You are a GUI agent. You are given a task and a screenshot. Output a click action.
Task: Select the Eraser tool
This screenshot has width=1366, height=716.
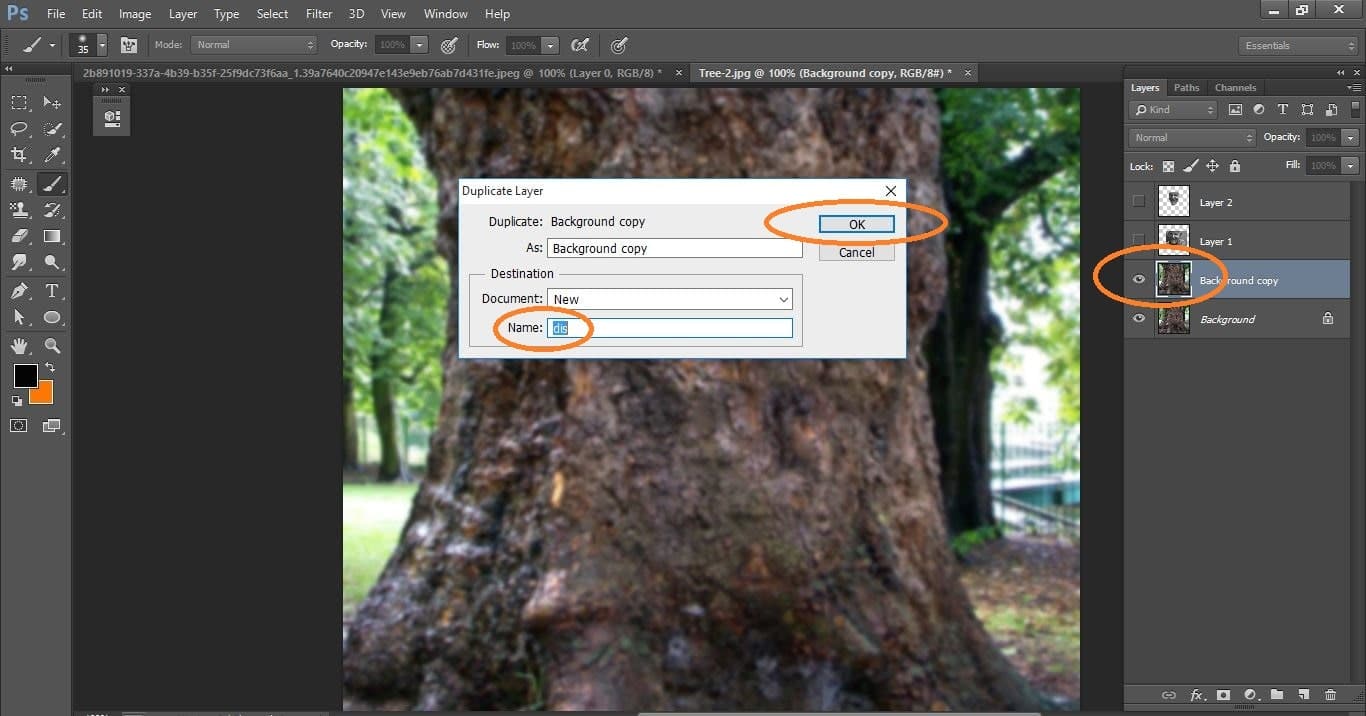tap(18, 236)
